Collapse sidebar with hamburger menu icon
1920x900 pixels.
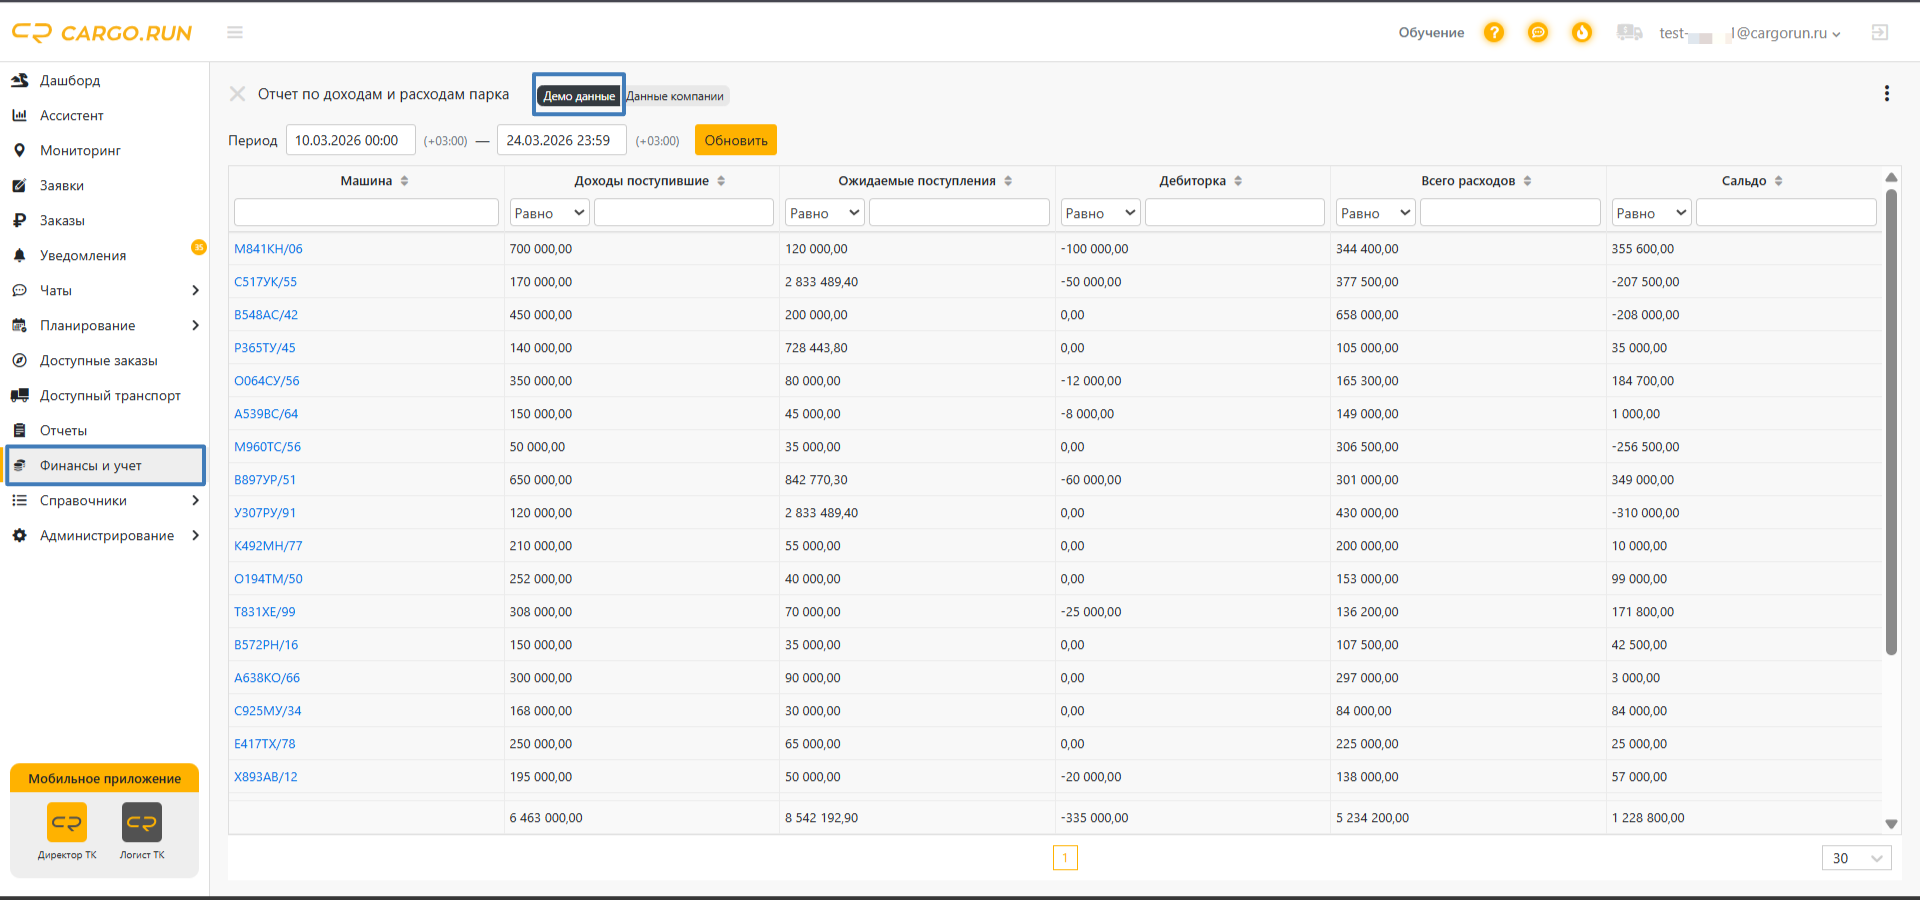click(x=235, y=33)
